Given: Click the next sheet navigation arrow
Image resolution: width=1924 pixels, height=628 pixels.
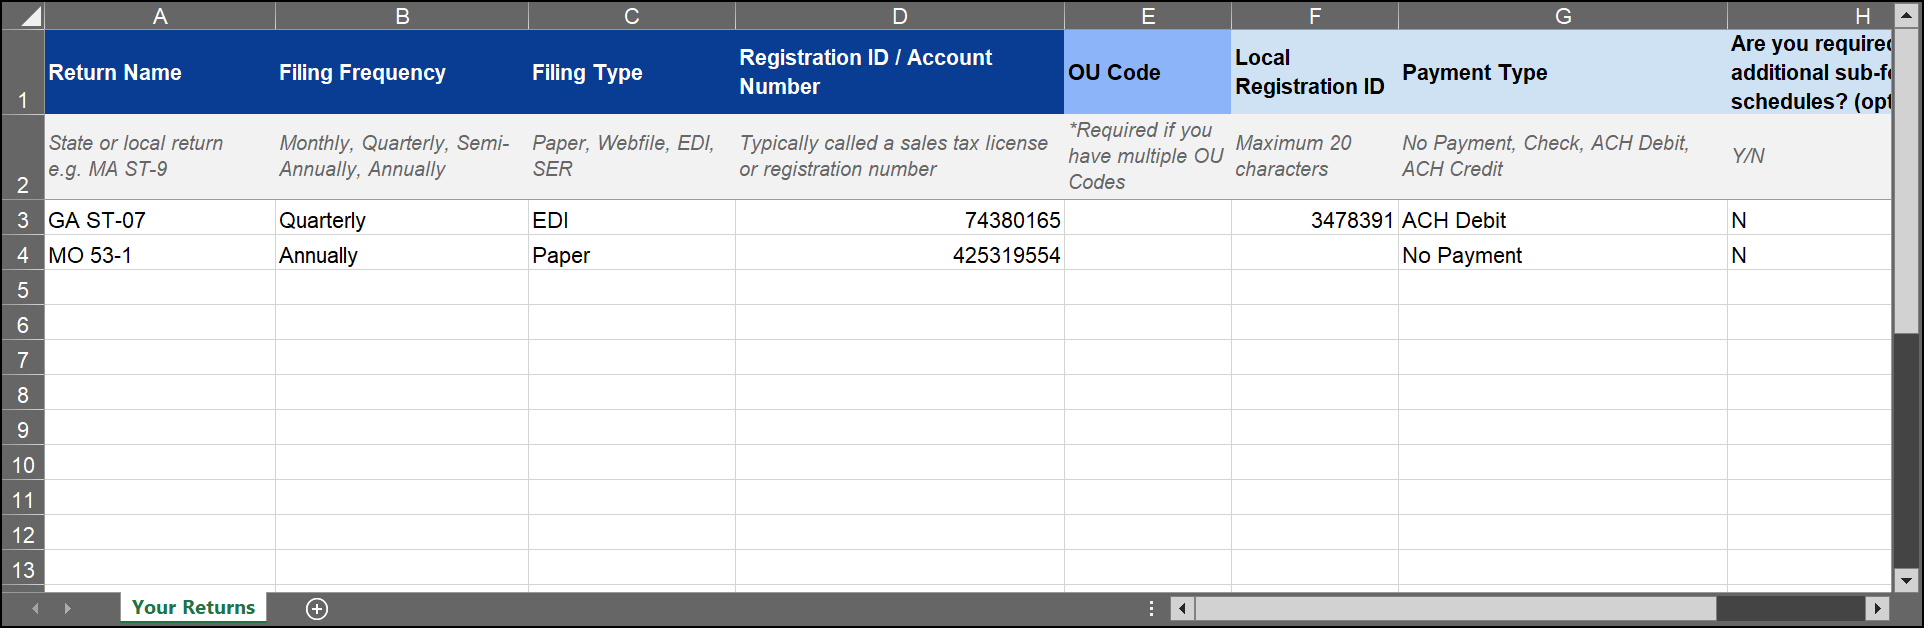Looking at the screenshot, I should pyautogui.click(x=67, y=608).
